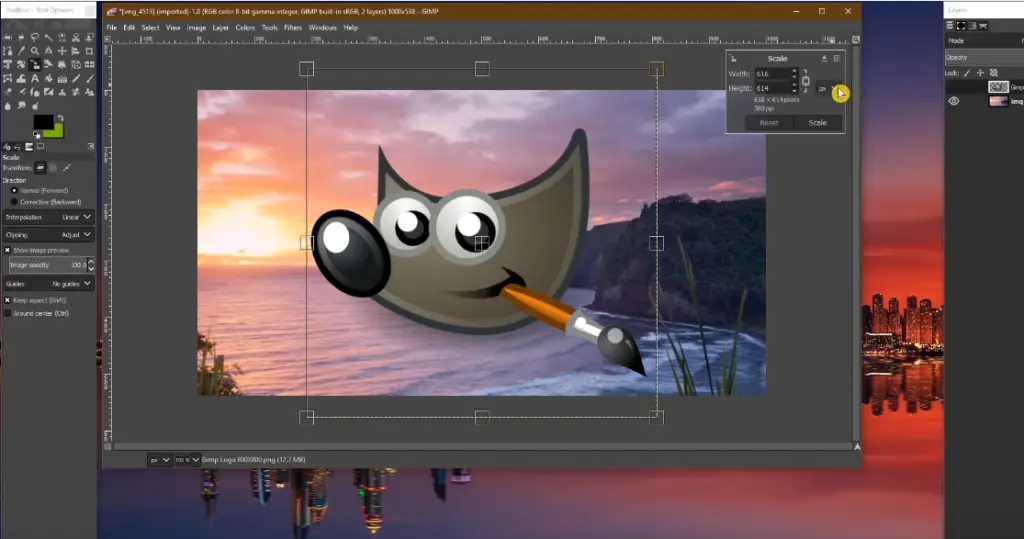Click the green background color swatch
Image resolution: width=1024 pixels, height=539 pixels.
[57, 132]
